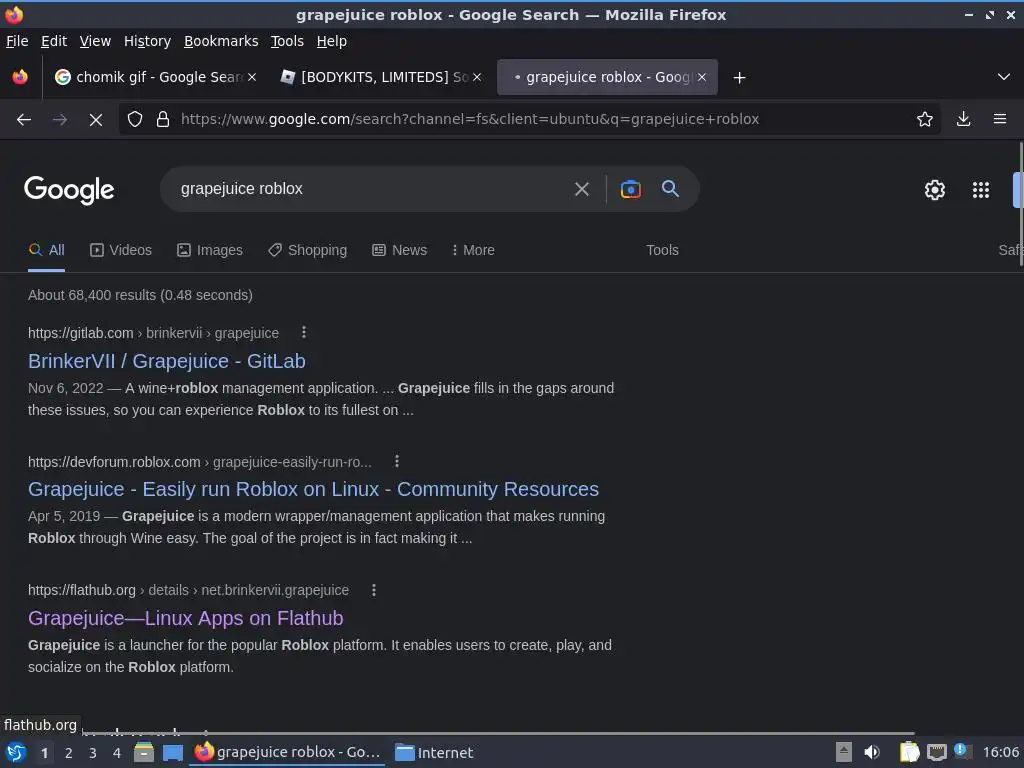Viewport: 1024px width, 768px height.
Task: Open Grapejuice - Easily run Roblox on Linux
Action: pyautogui.click(x=313, y=489)
